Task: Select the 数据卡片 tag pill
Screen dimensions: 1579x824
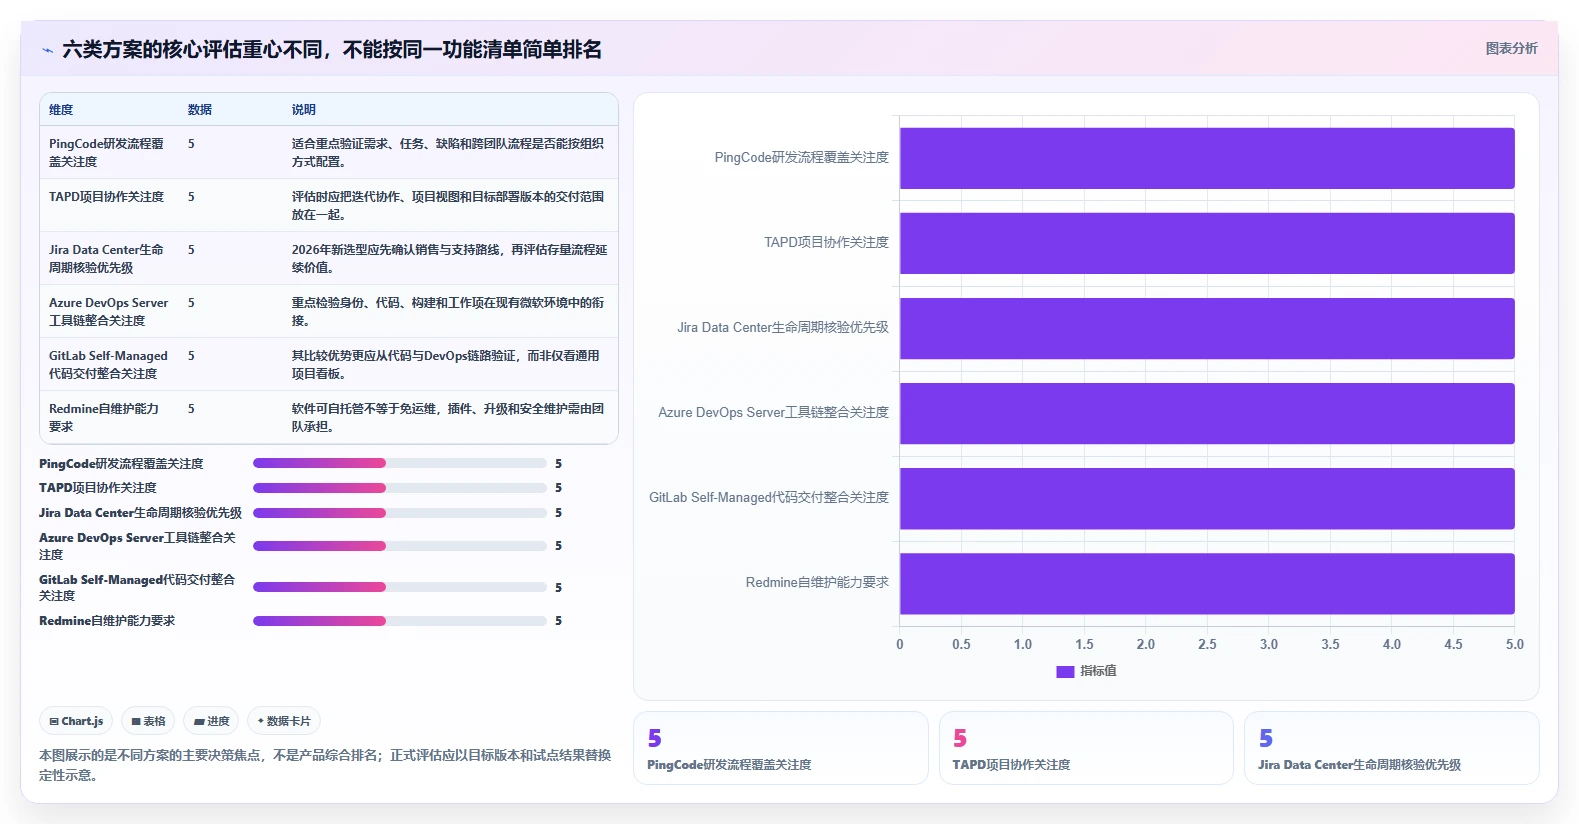Action: tap(284, 721)
